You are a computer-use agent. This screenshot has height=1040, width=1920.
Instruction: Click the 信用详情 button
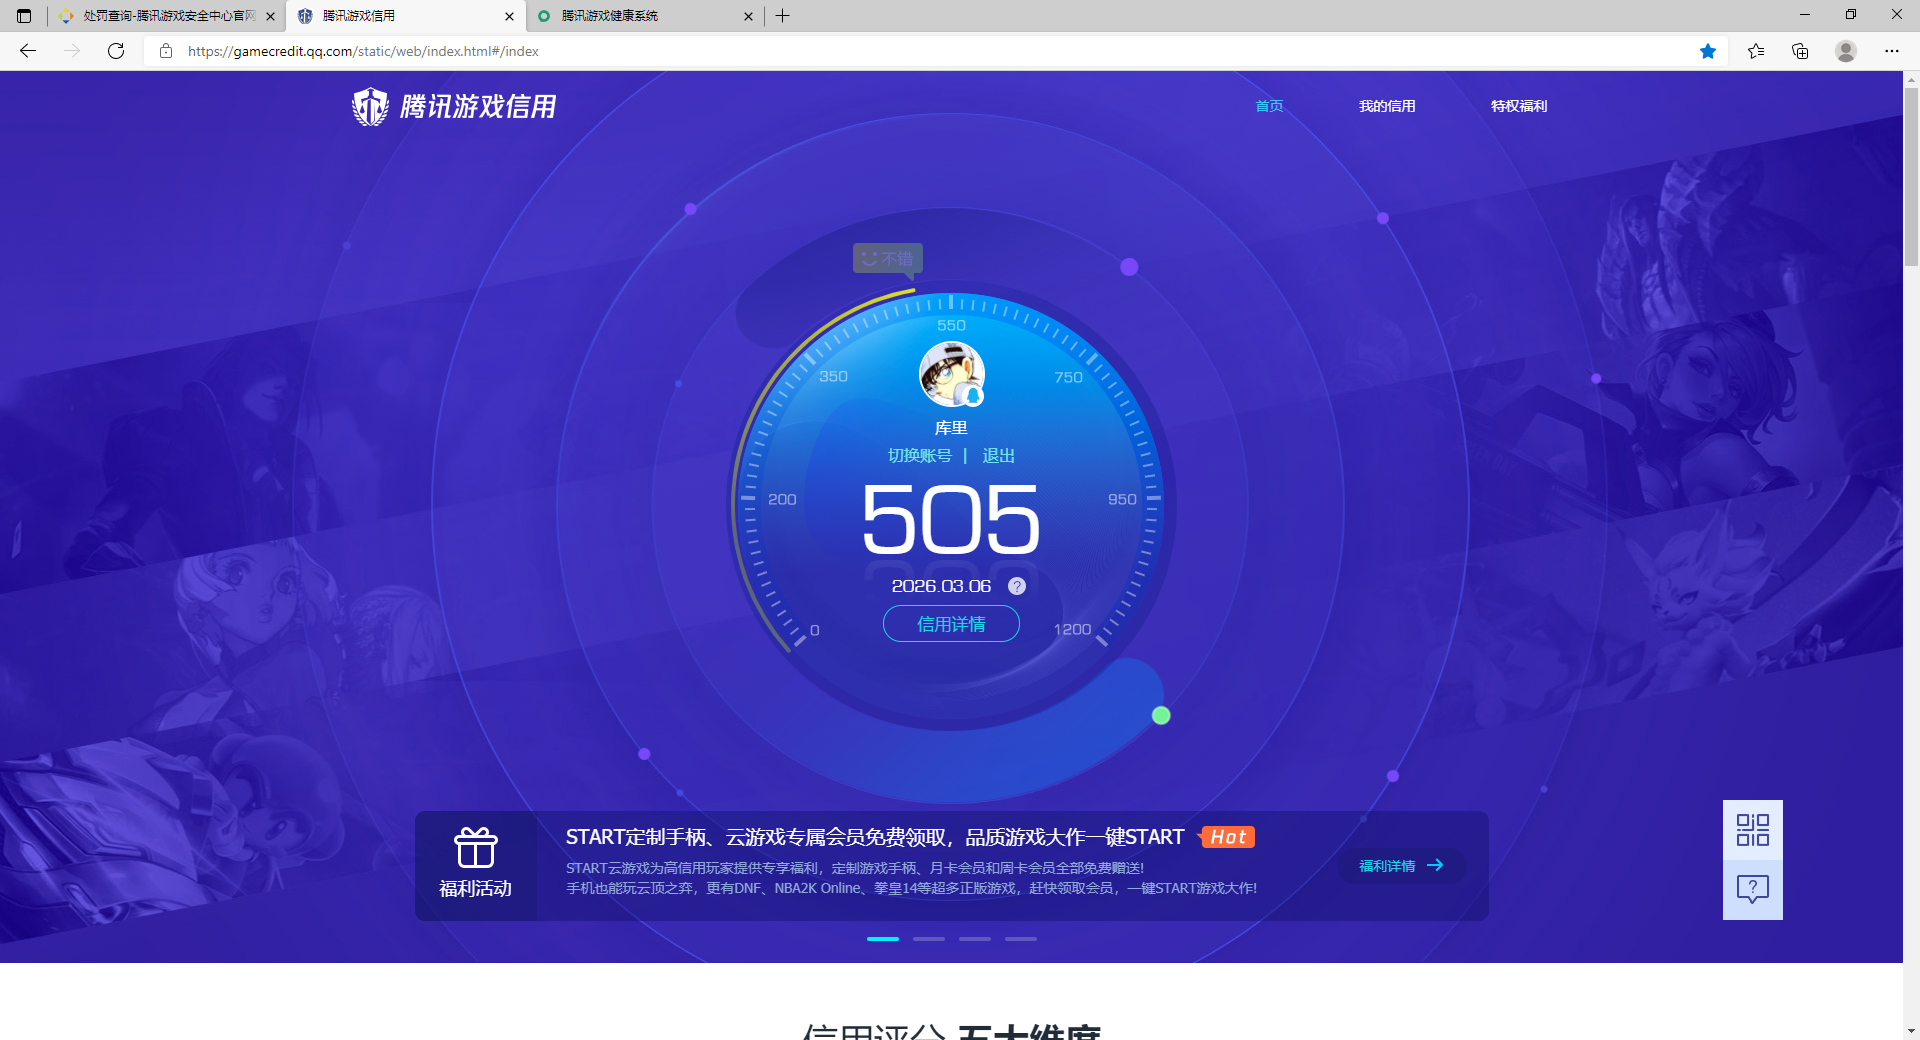[951, 624]
